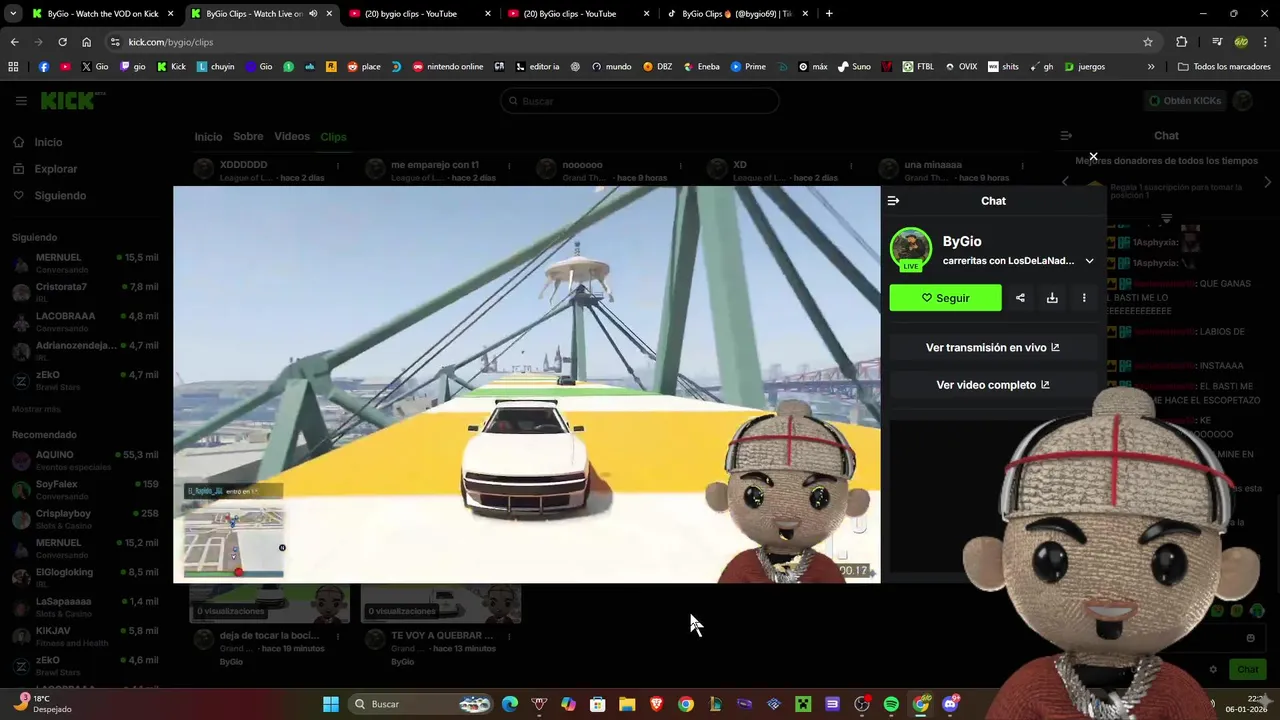Viewport: 1280px width, 720px height.
Task: Open 'Todos los marcadores' folder
Action: pos(1224,67)
